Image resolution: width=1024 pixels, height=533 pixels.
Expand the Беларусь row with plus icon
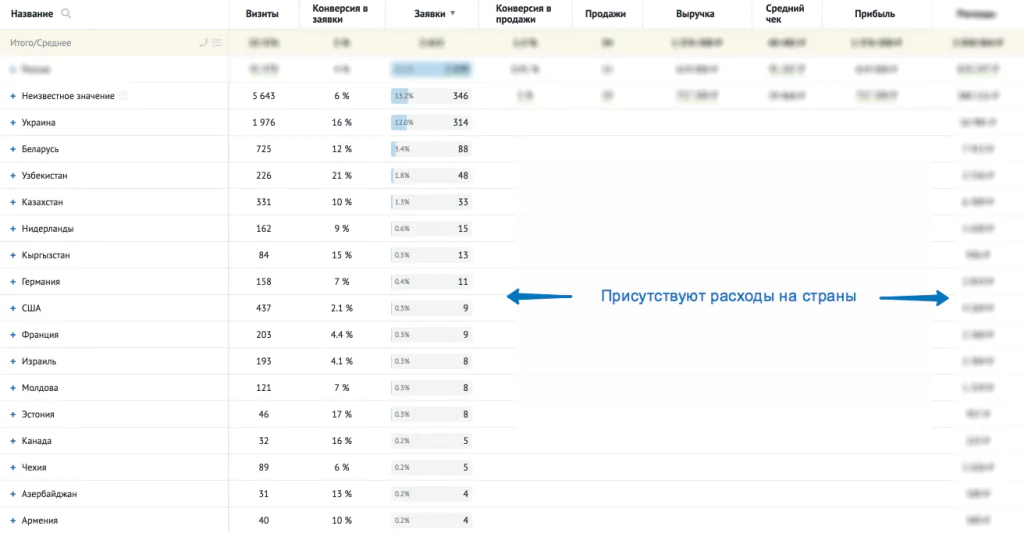pyautogui.click(x=13, y=149)
